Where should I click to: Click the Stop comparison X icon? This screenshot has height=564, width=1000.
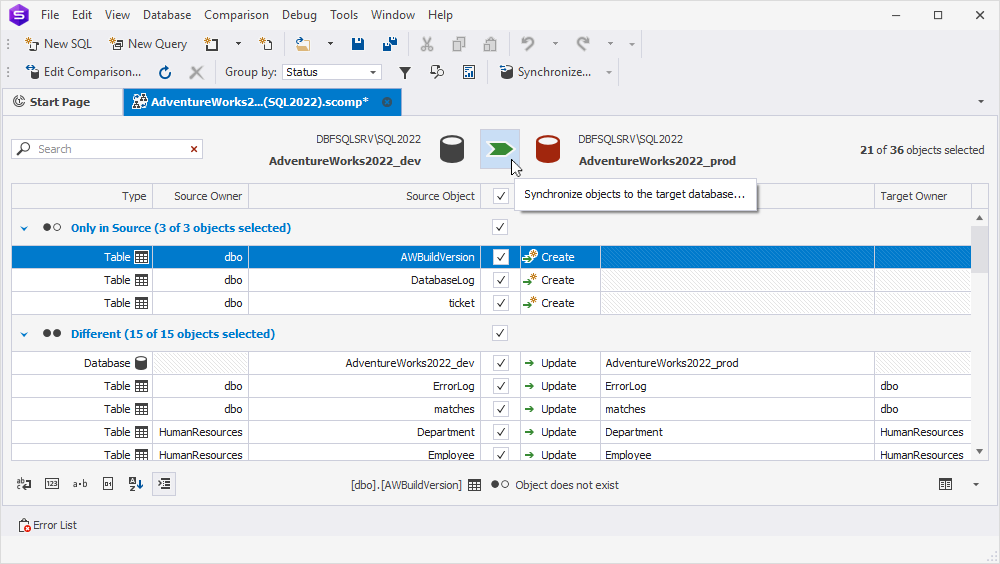pos(196,72)
